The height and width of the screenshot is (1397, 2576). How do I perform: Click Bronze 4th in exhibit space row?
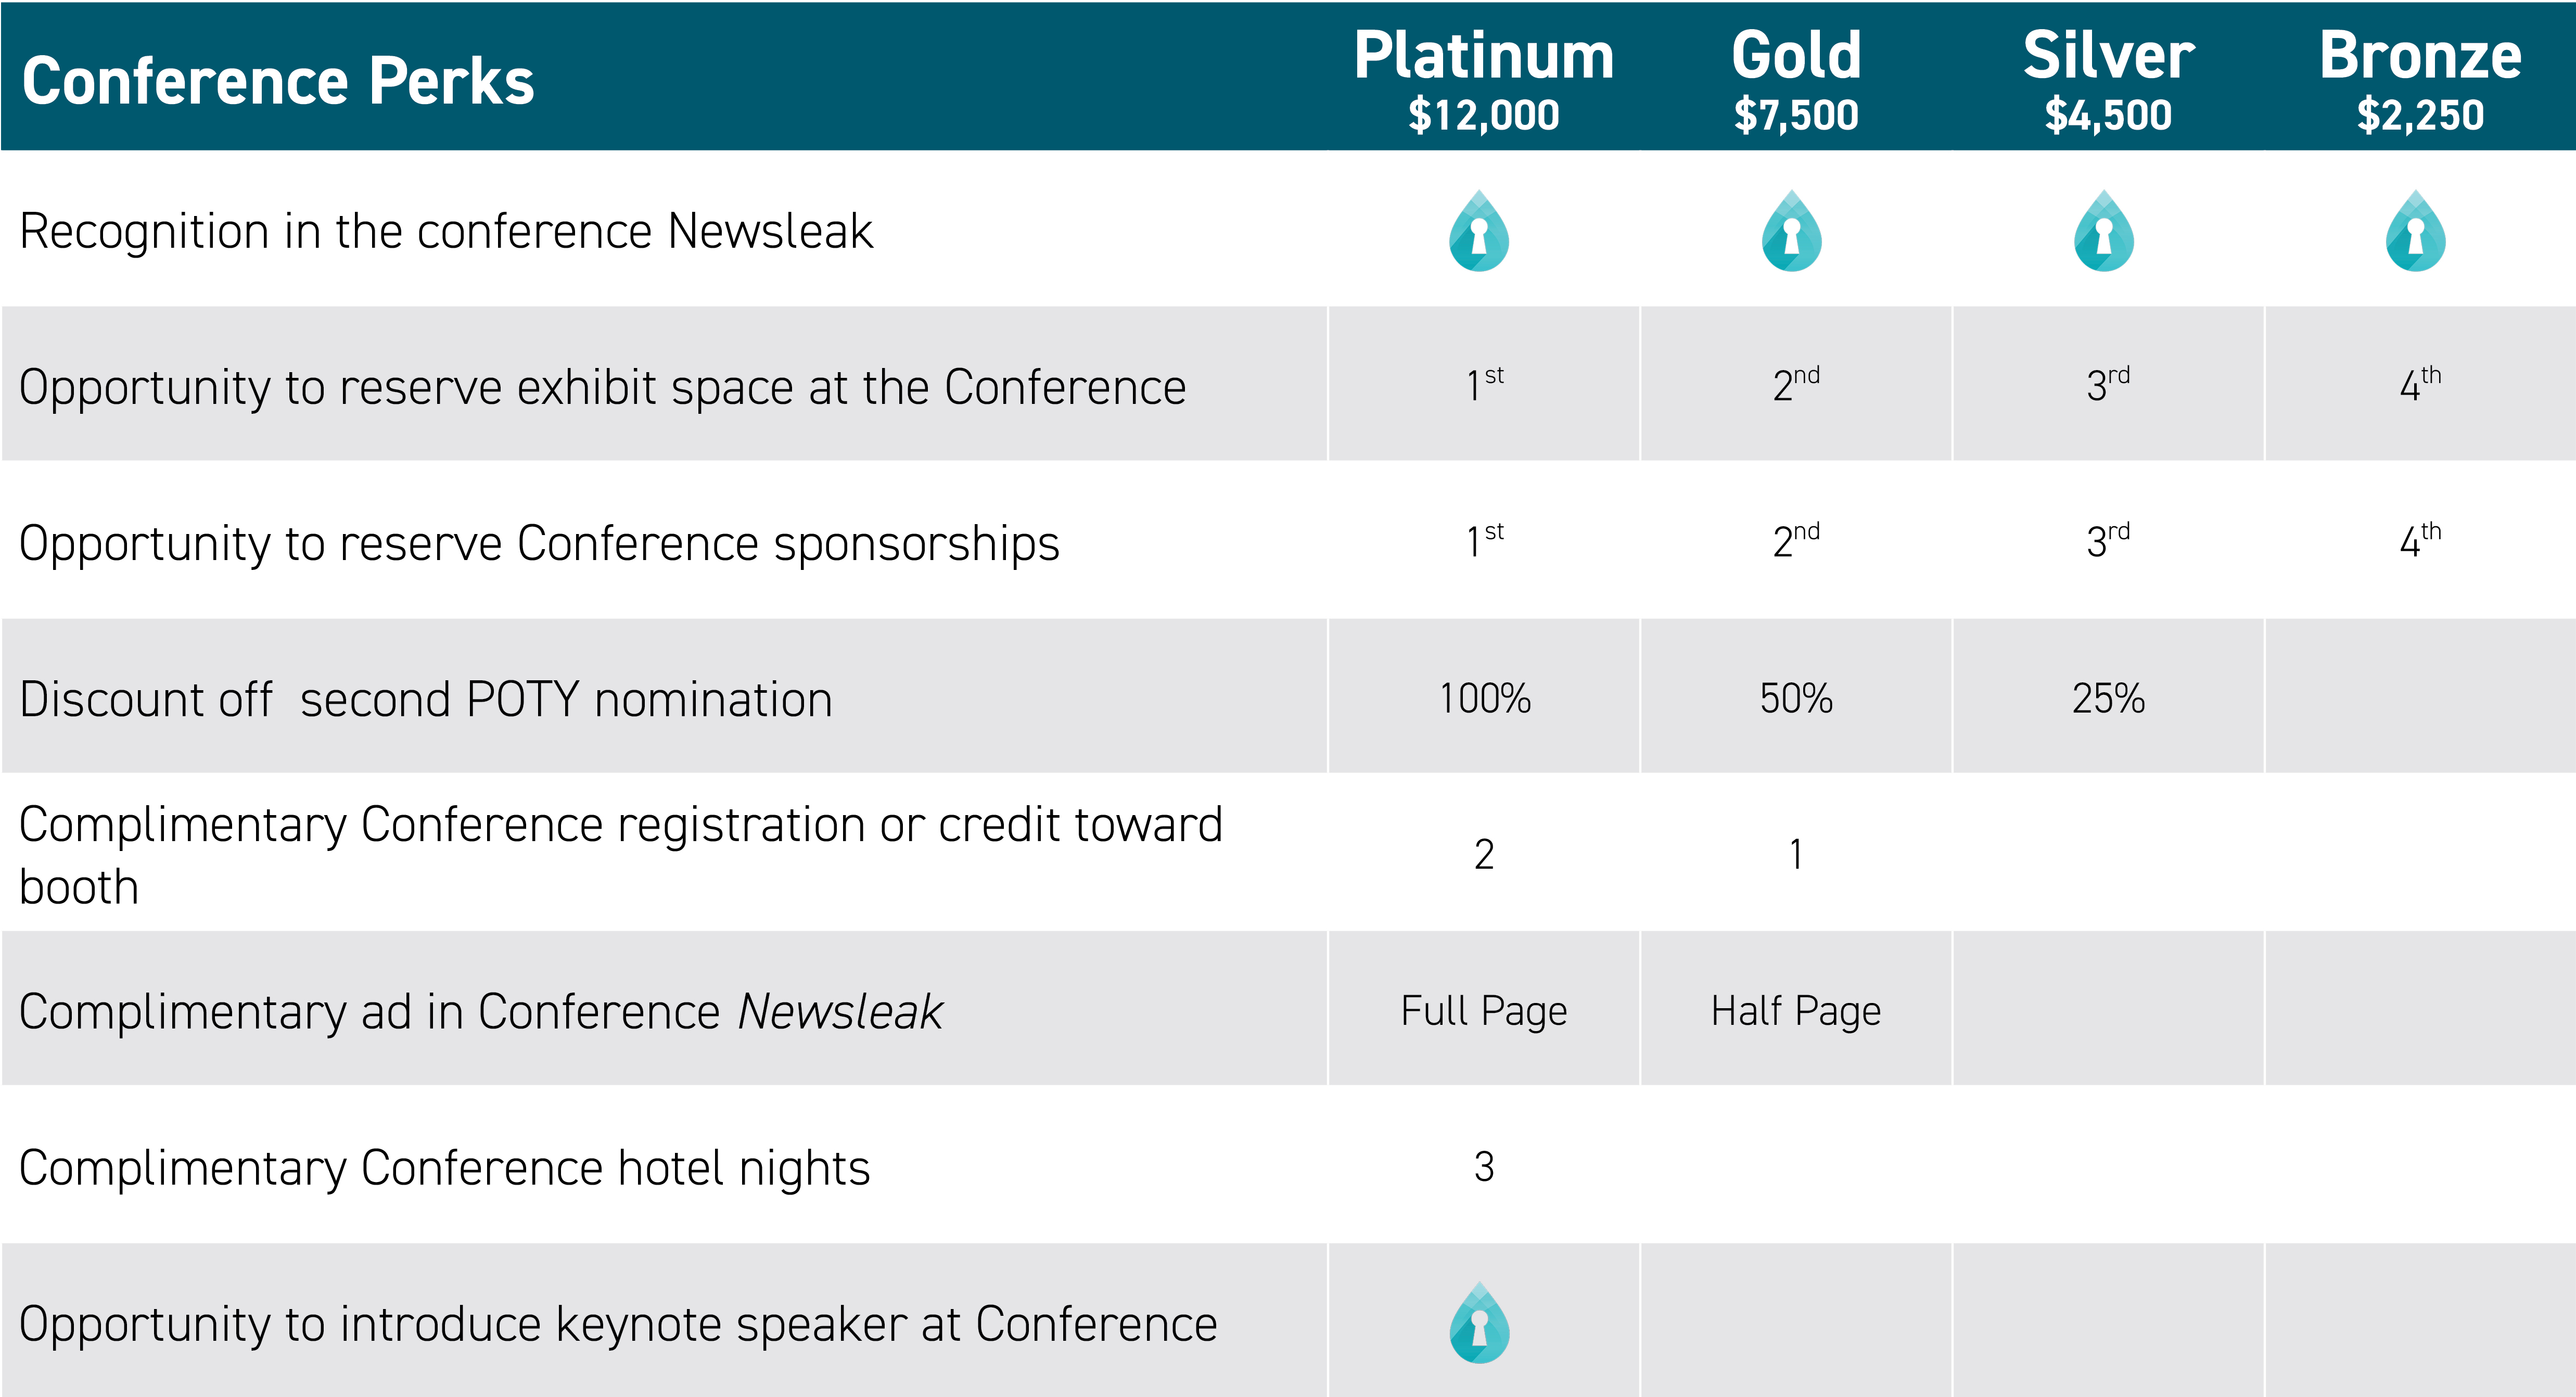coord(2420,383)
